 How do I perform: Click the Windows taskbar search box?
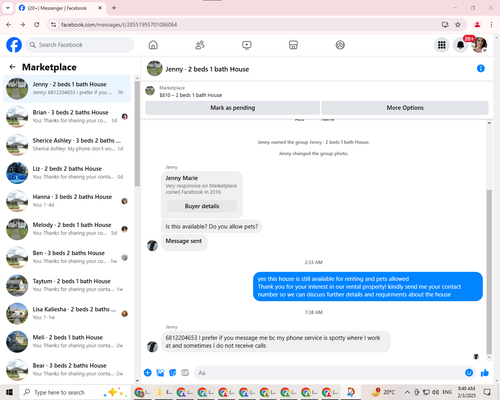(x=75, y=392)
